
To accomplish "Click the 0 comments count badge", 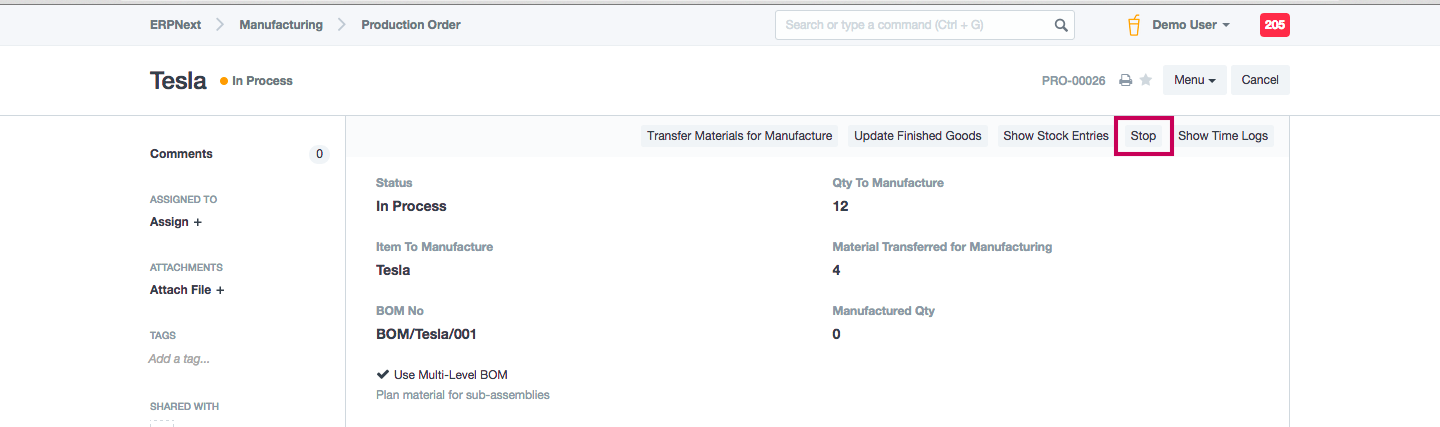I will coord(319,154).
